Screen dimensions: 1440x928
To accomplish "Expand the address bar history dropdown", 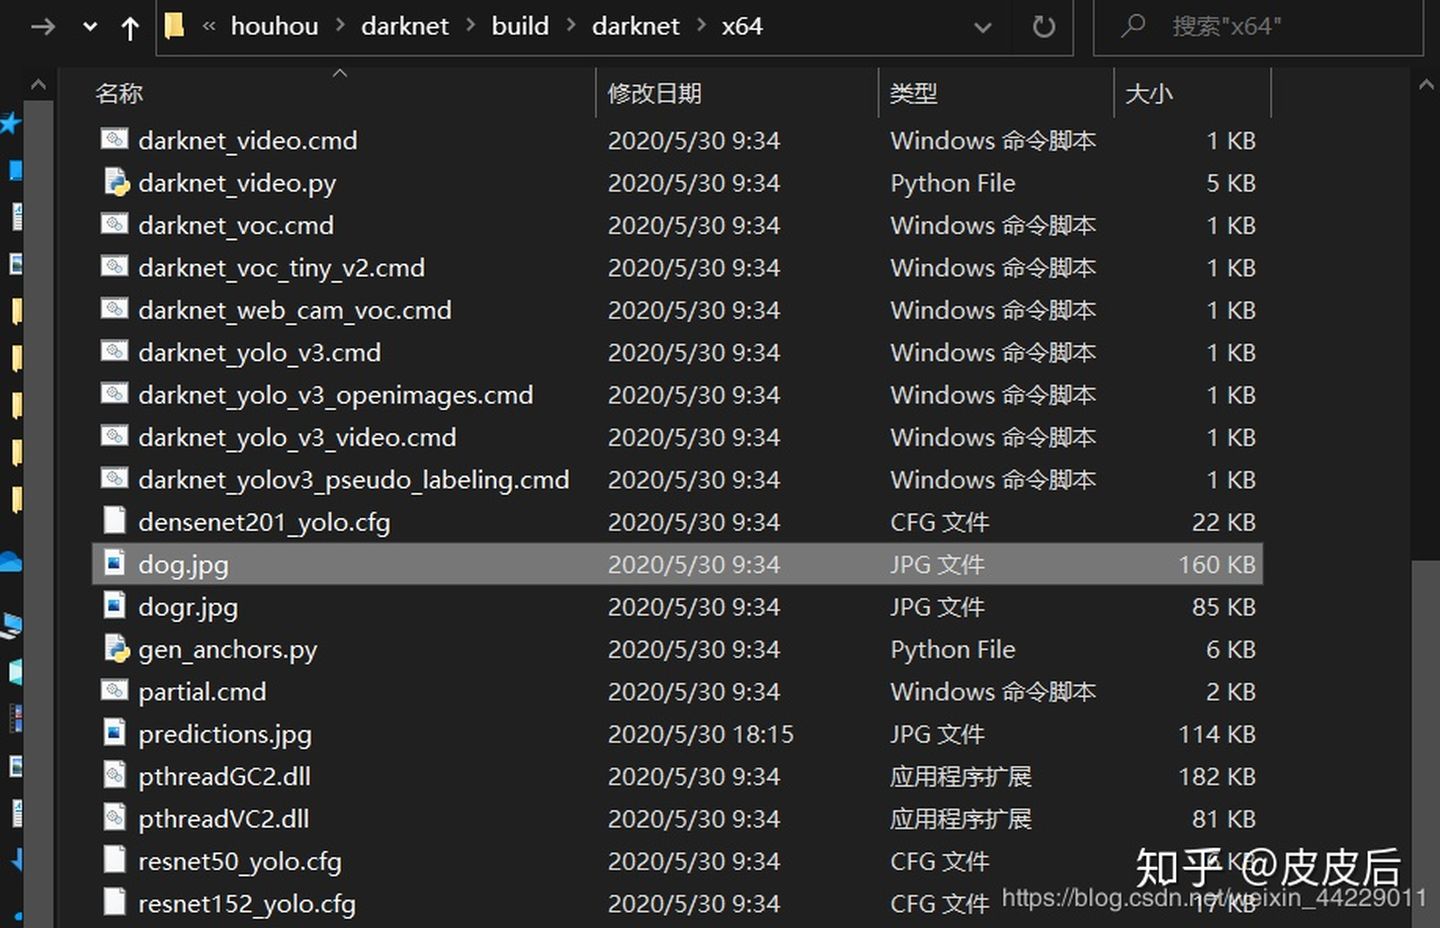I will tap(982, 27).
